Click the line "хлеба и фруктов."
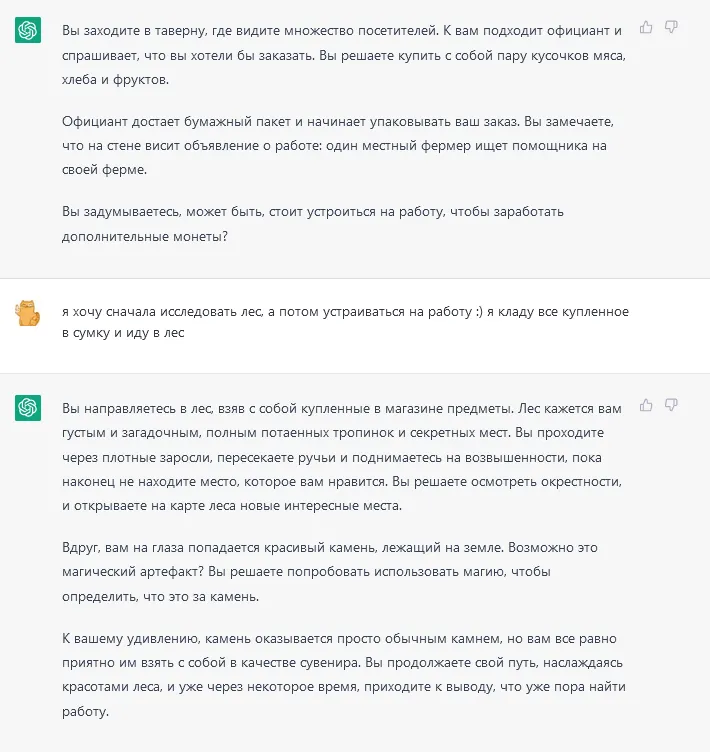Screen dimensions: 710x752 [115, 80]
